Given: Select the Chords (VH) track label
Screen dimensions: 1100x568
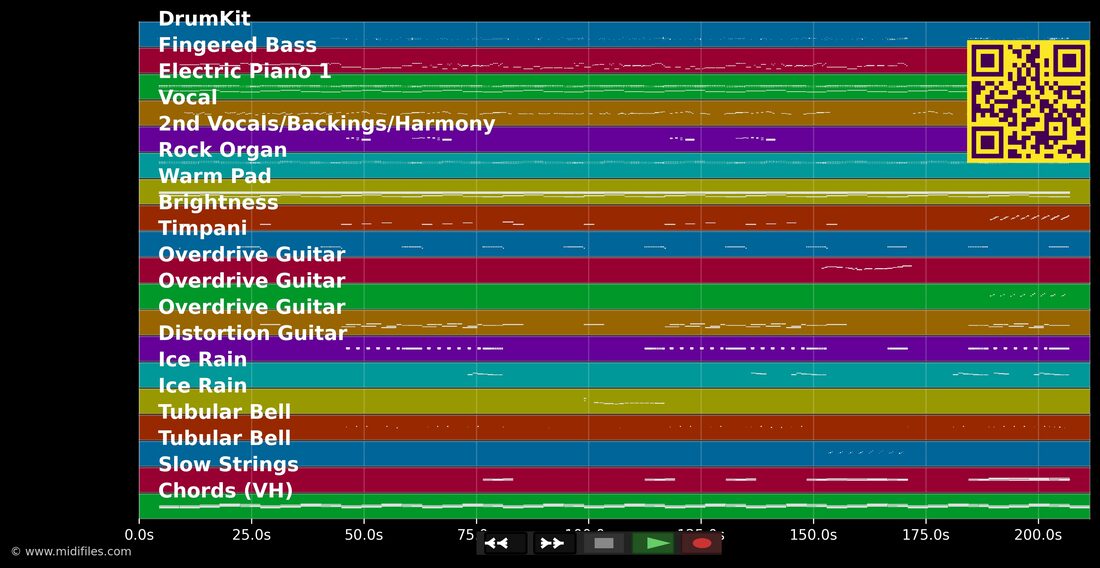Looking at the screenshot, I should pyautogui.click(x=225, y=491).
